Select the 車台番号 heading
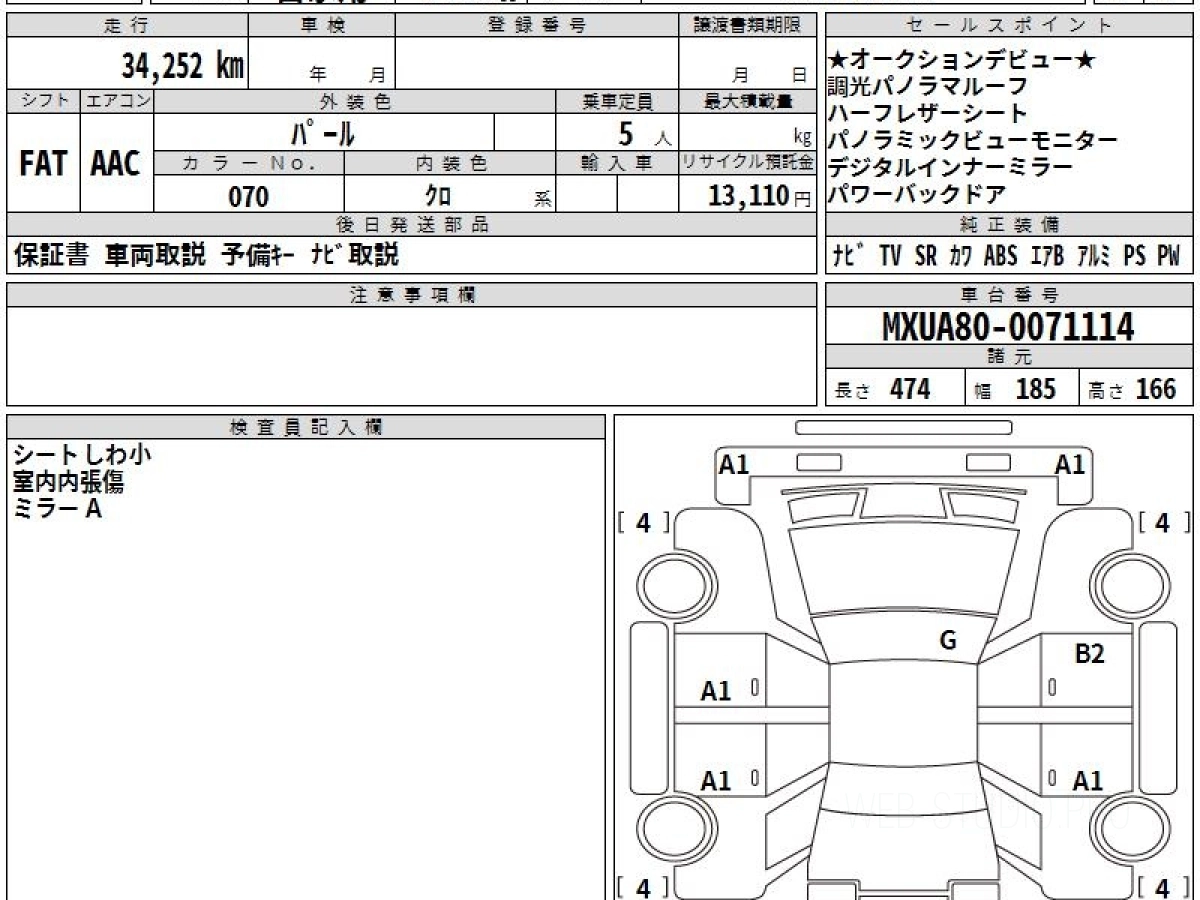Image resolution: width=1200 pixels, height=900 pixels. pos(1010,295)
